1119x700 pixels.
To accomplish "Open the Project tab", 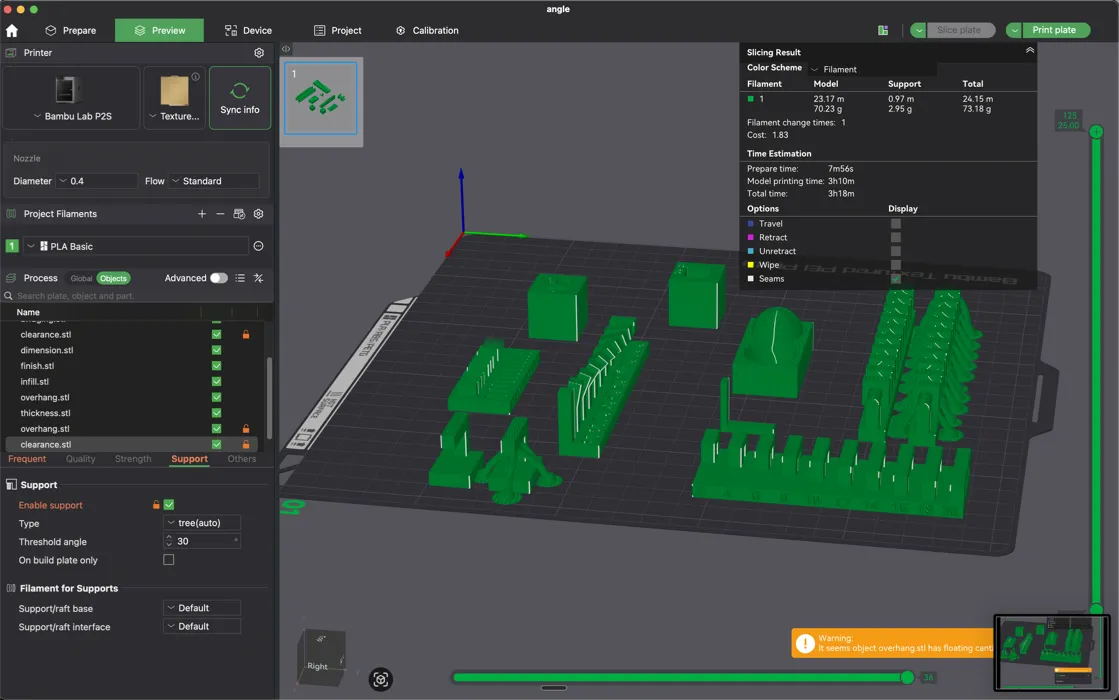I will 338,31.
